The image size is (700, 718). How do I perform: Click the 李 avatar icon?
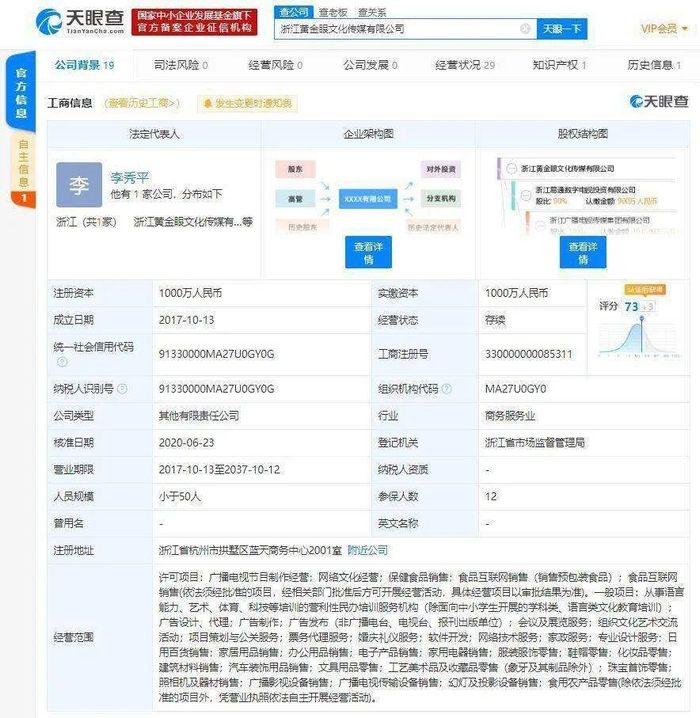pyautogui.click(x=79, y=185)
